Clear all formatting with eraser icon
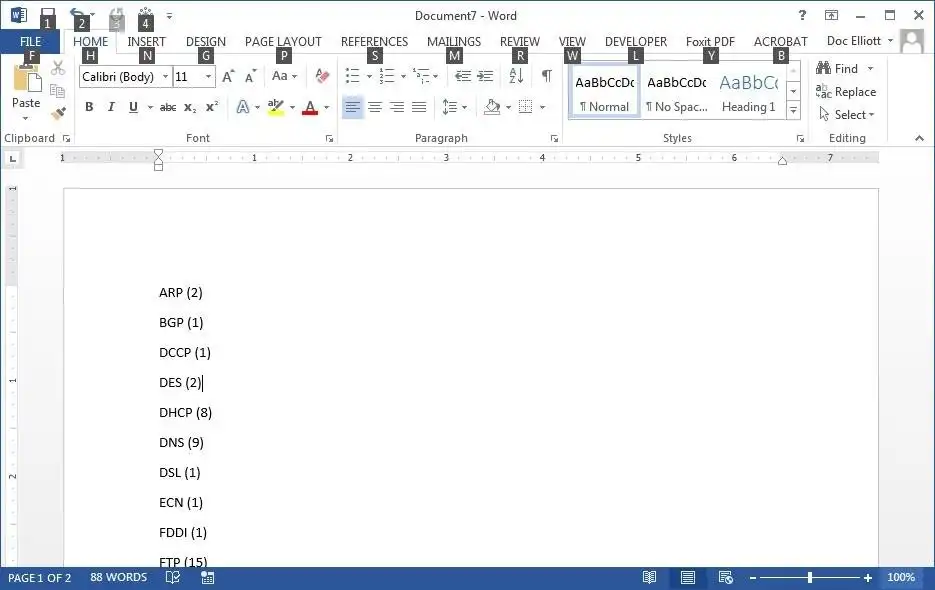The width and height of the screenshot is (935, 590). click(322, 76)
